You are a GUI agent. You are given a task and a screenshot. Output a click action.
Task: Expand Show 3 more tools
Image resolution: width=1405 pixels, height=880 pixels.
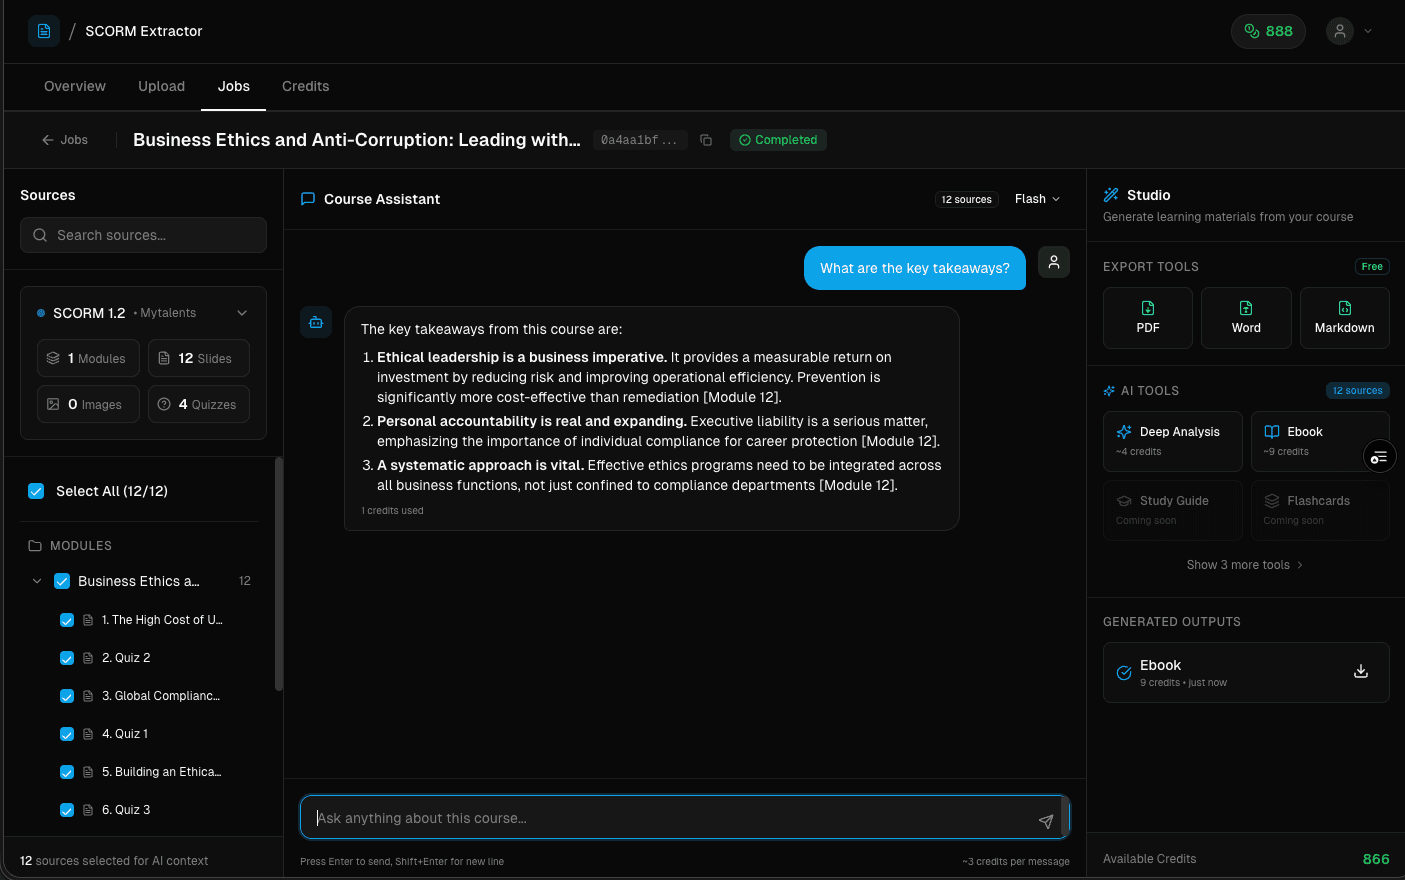point(1245,565)
